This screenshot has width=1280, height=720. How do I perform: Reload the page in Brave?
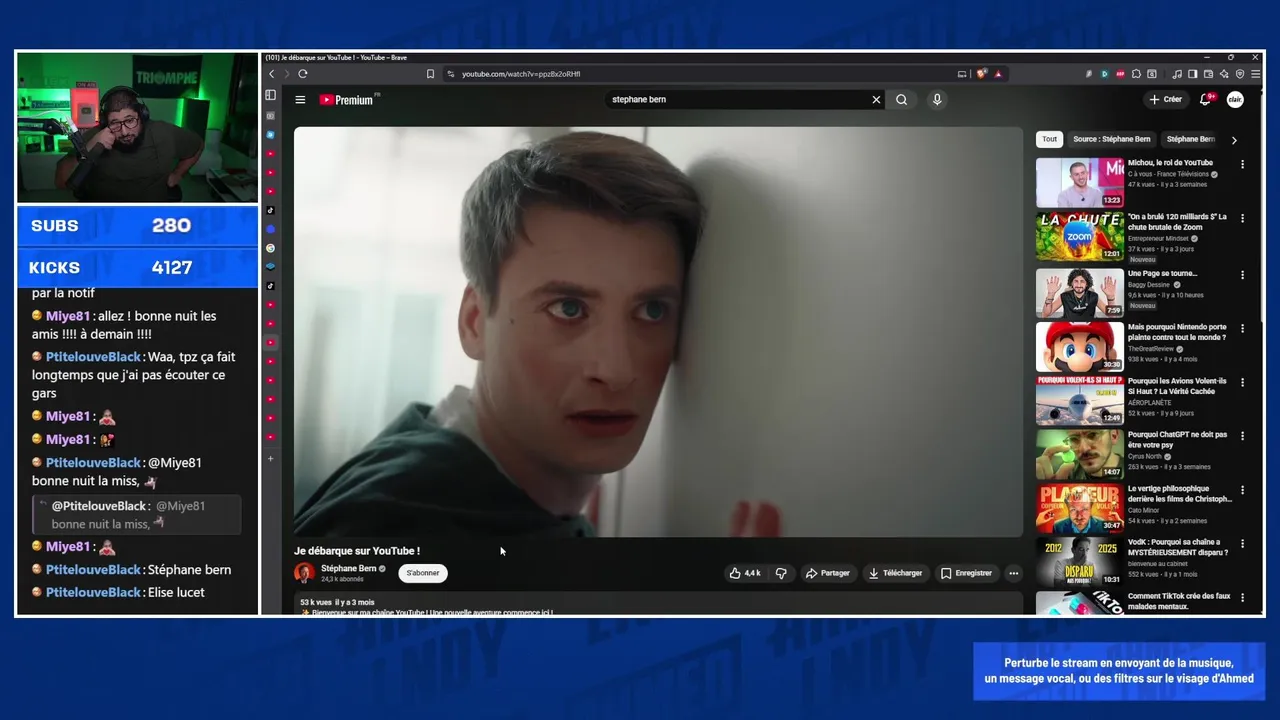tap(302, 74)
